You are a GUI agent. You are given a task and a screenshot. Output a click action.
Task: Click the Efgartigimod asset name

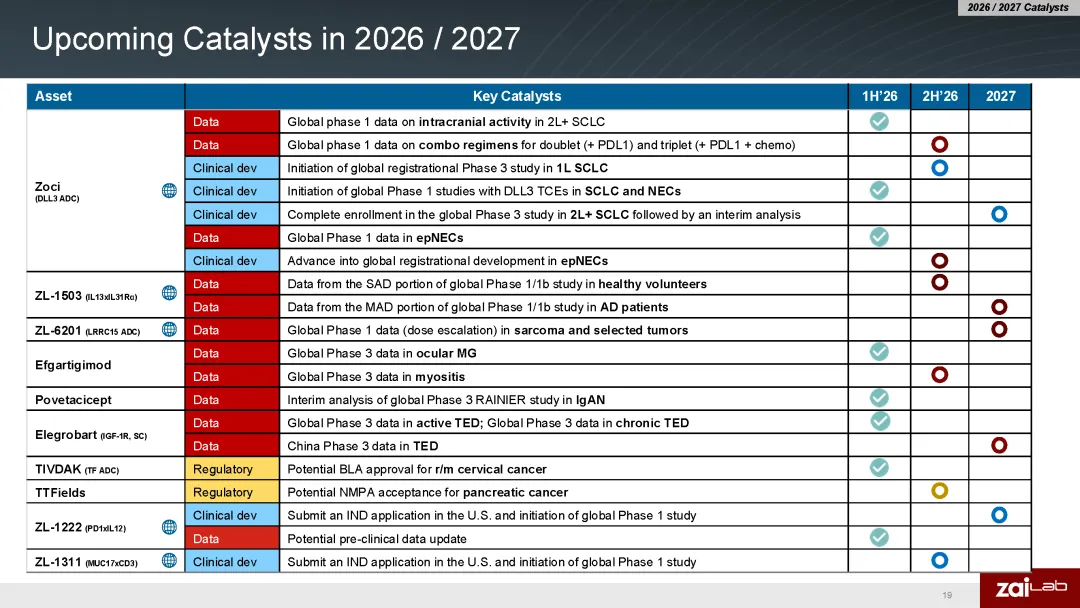[73, 365]
